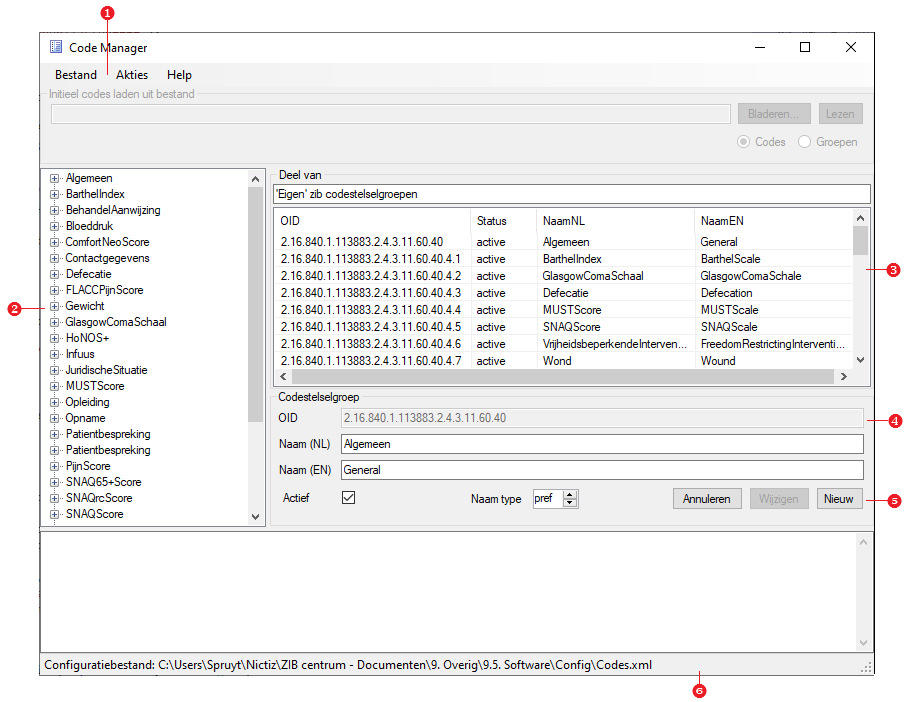
Task: Click the Annuleren button
Action: click(706, 498)
